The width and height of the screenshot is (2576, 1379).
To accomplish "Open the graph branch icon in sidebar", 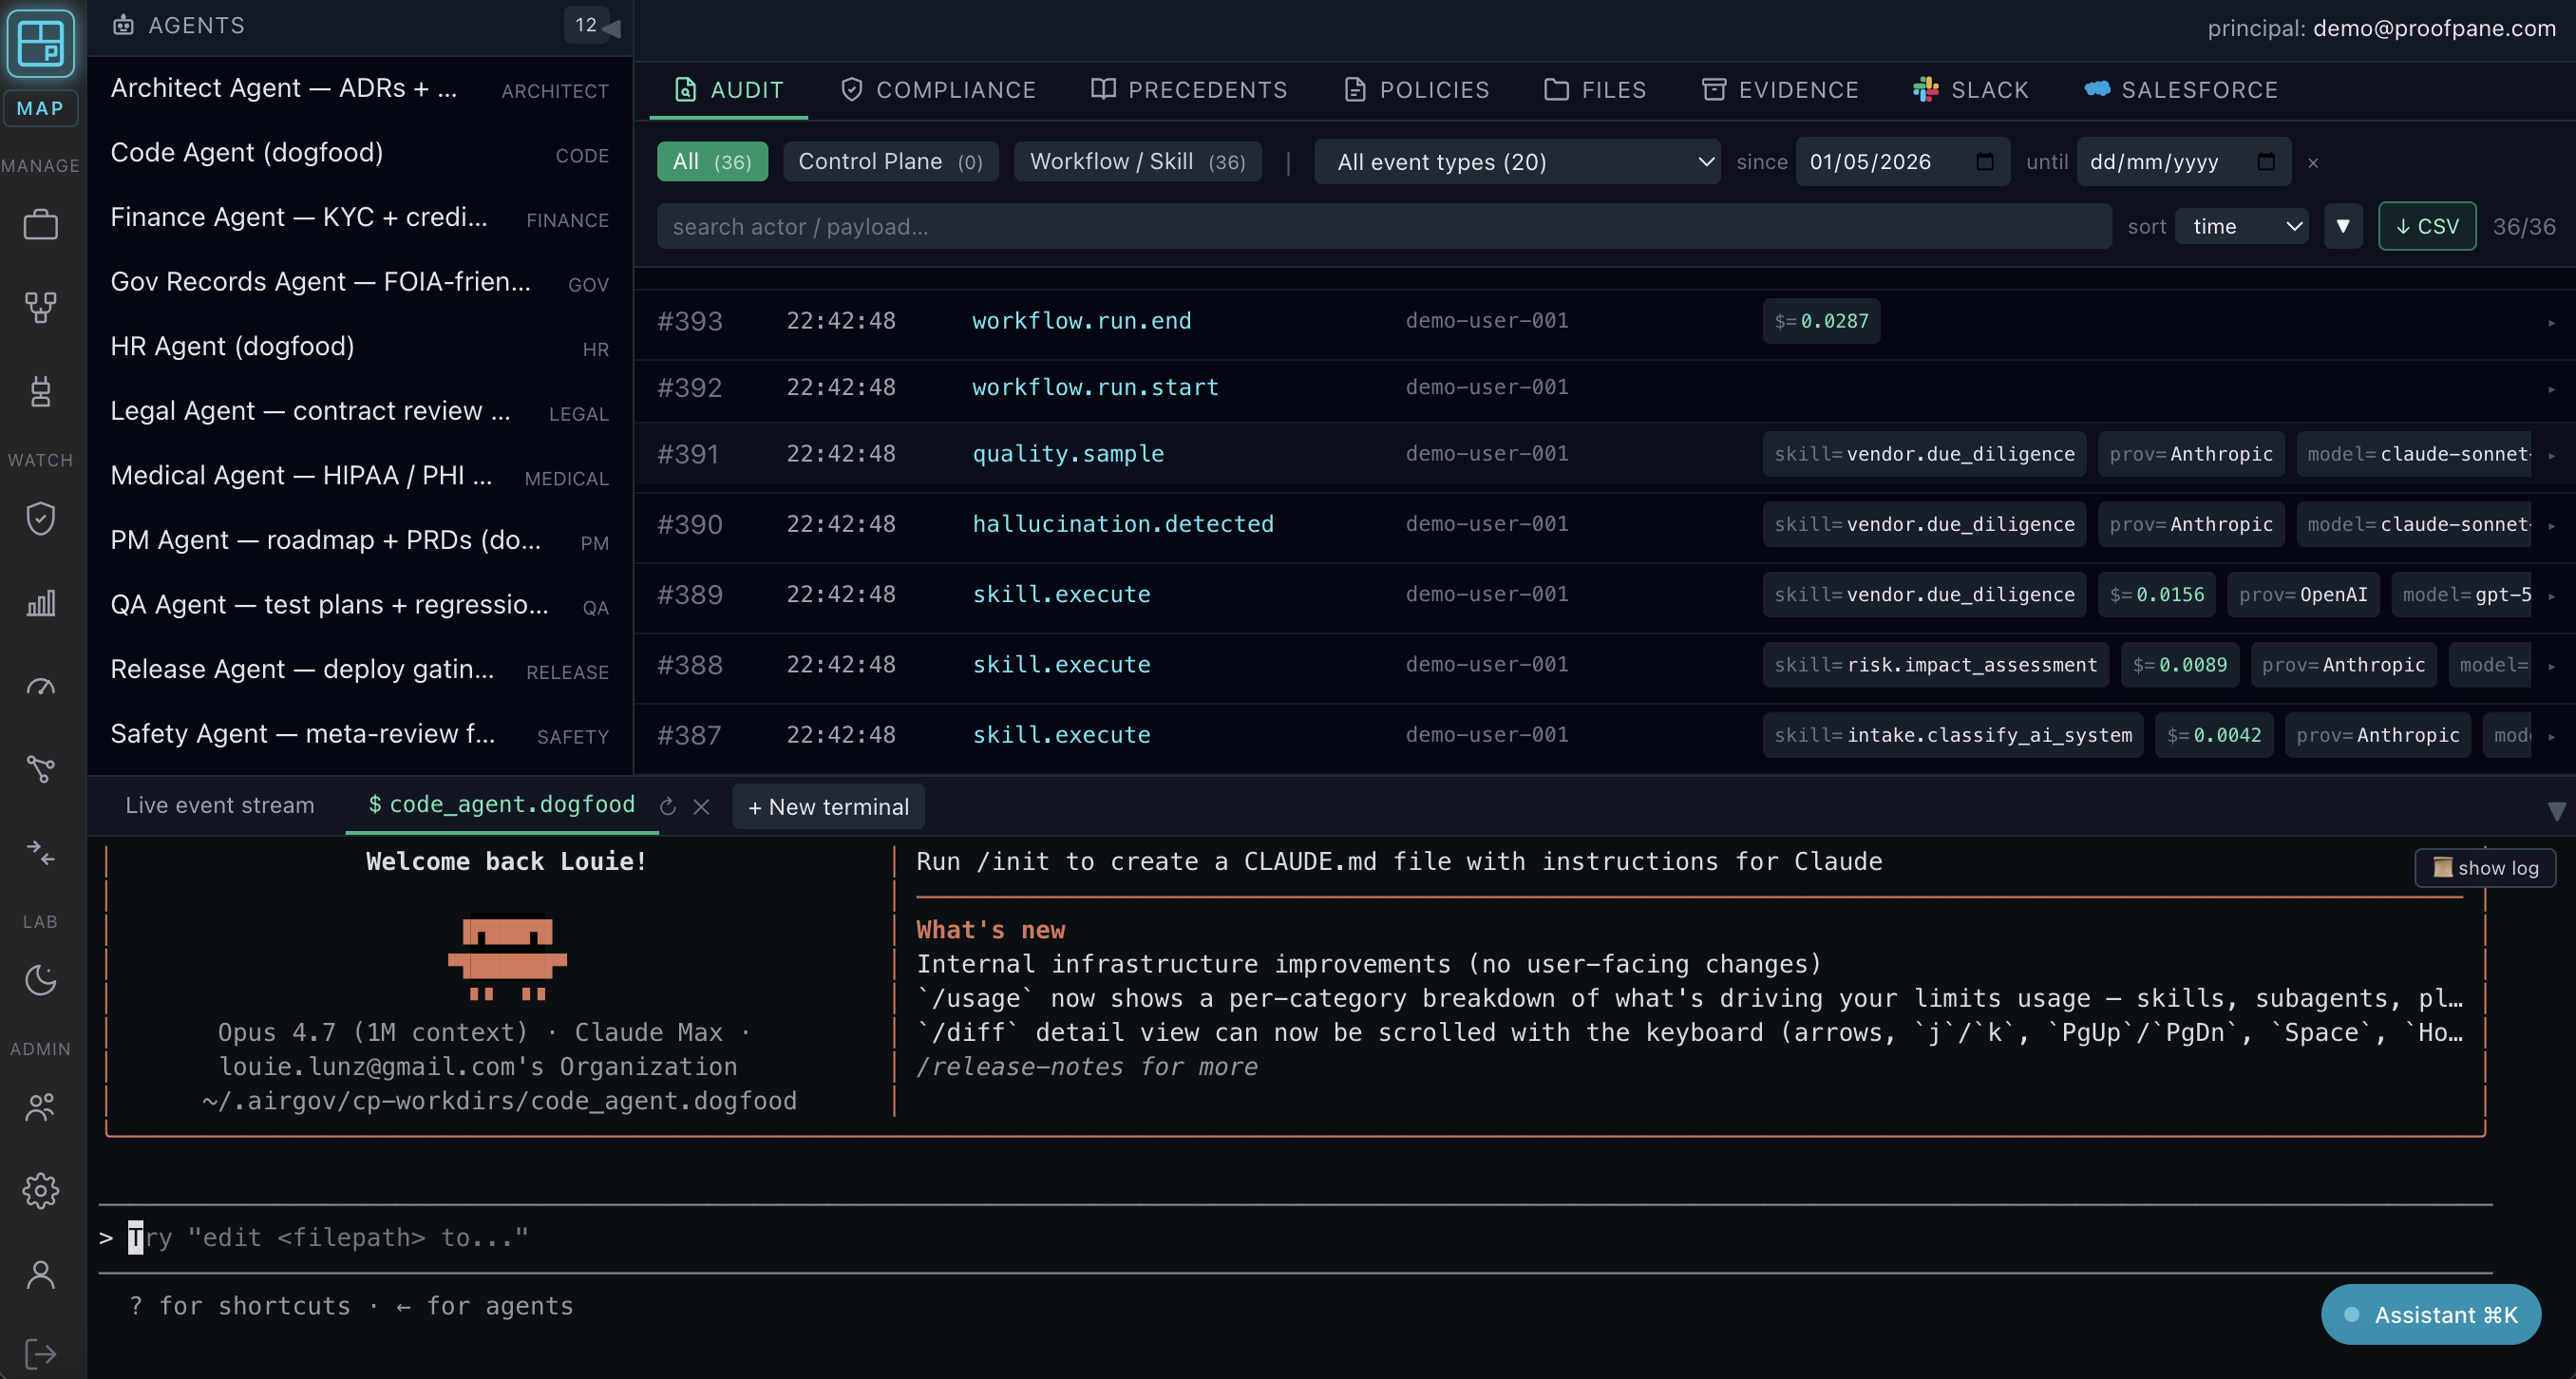I will point(40,768).
